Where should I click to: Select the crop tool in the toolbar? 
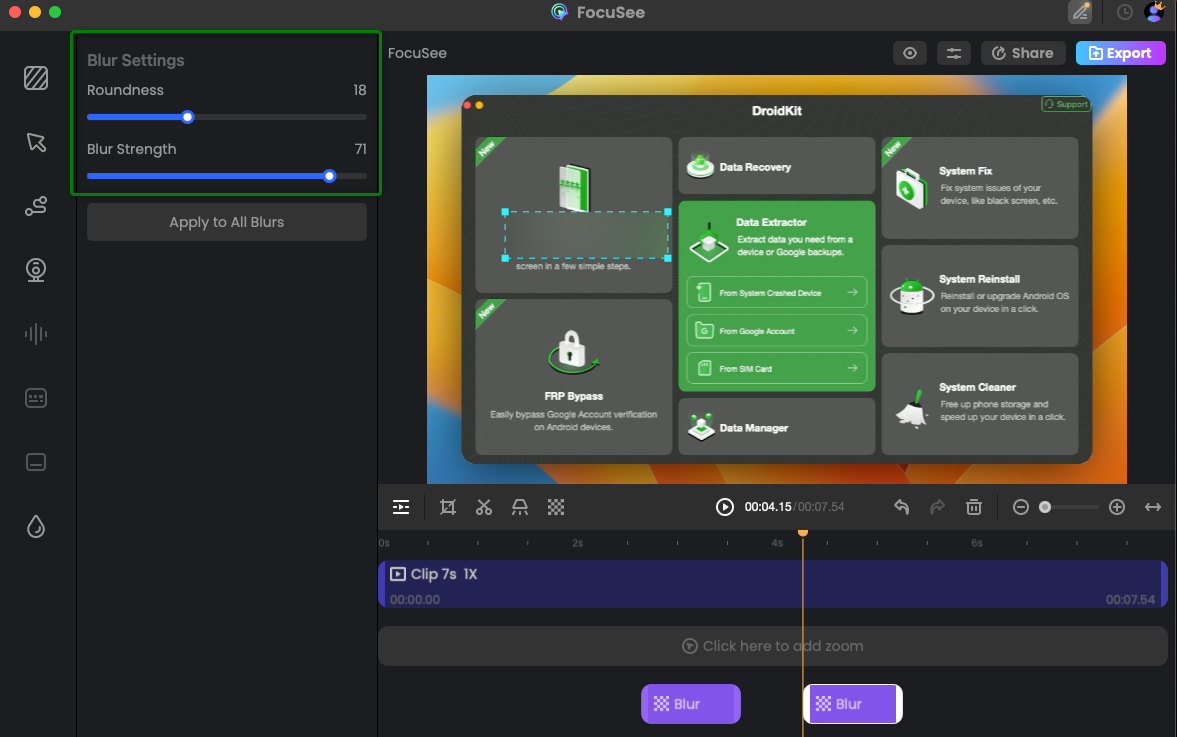click(447, 507)
